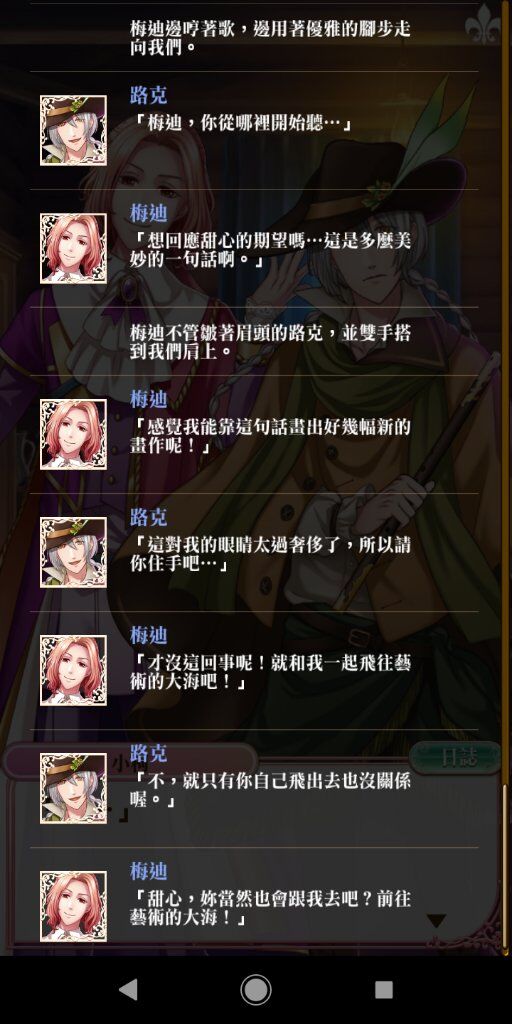Viewport: 512px width, 1024px height.
Task: Tap the Android recent apps square
Action: point(383,989)
